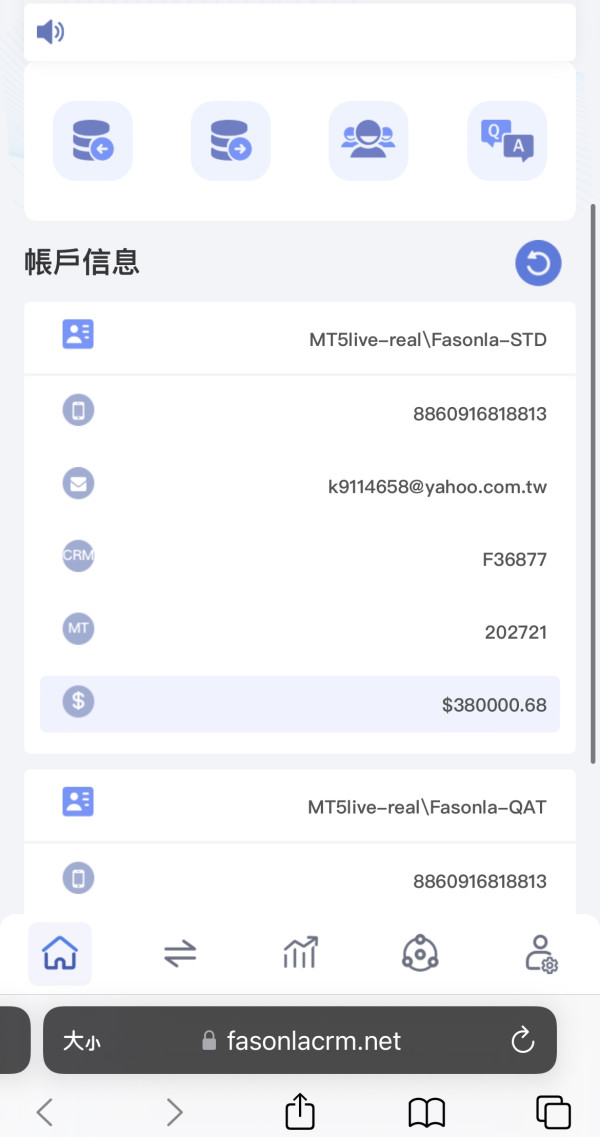
Task: Click the $380000.68 balance row
Action: tap(300, 704)
